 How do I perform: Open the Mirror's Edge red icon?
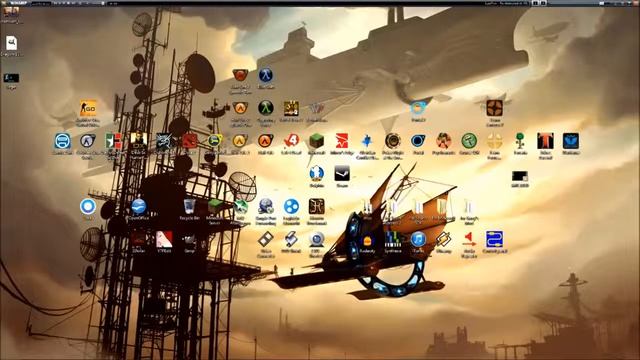(x=342, y=141)
